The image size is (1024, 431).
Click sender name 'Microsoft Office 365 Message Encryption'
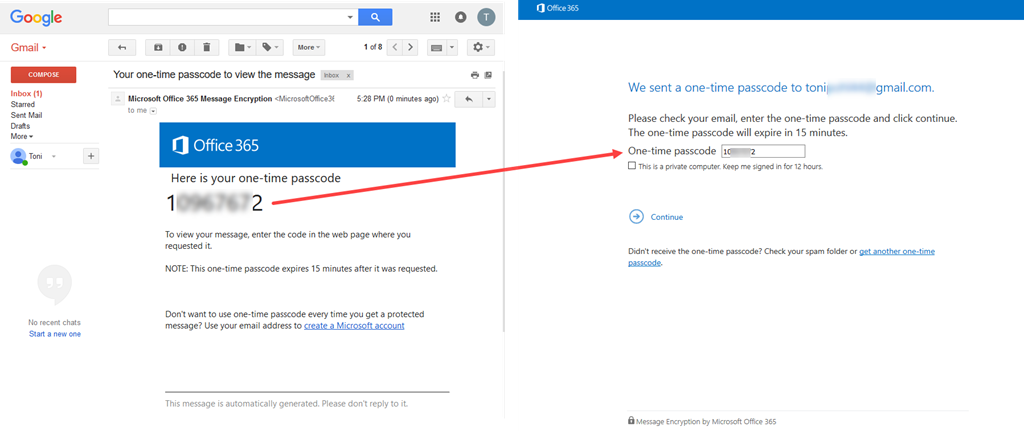(200, 99)
